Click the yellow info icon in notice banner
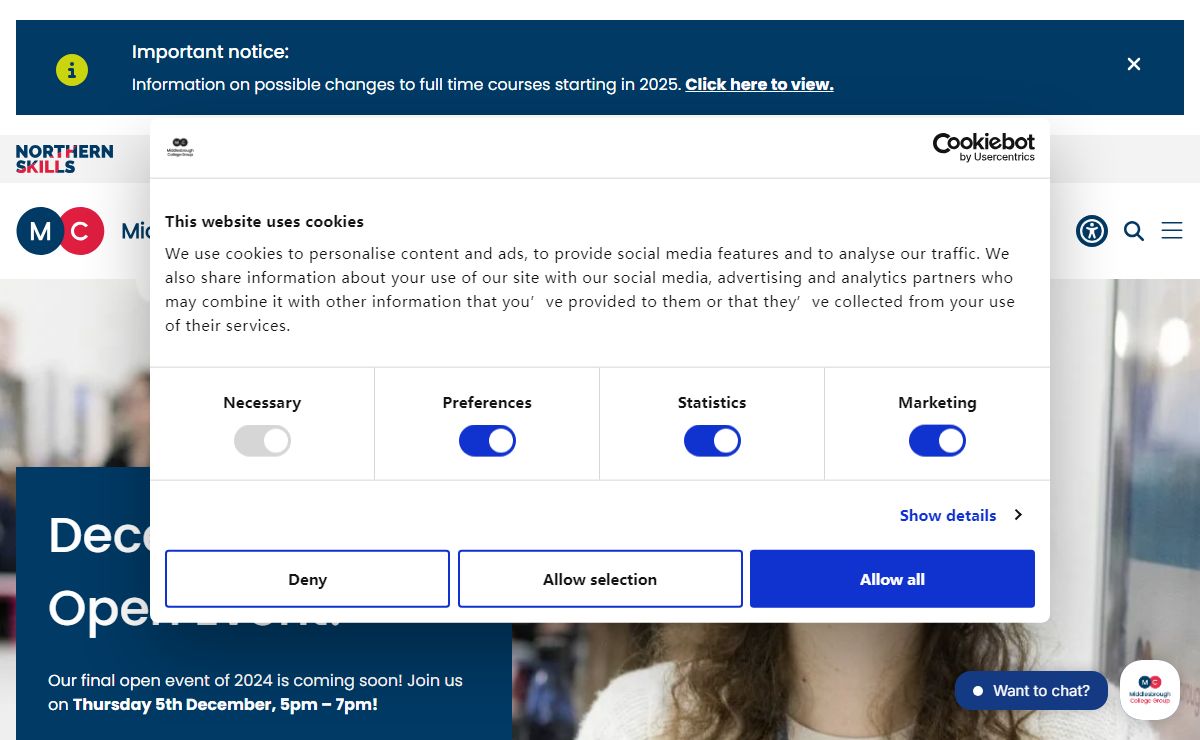1200x740 pixels. coord(72,70)
